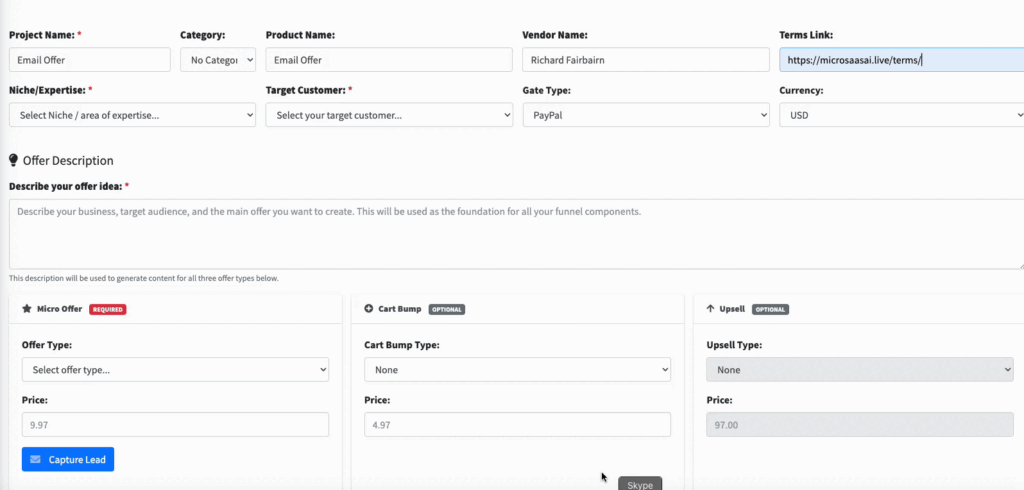Click the Micro Offer price field

(175, 425)
